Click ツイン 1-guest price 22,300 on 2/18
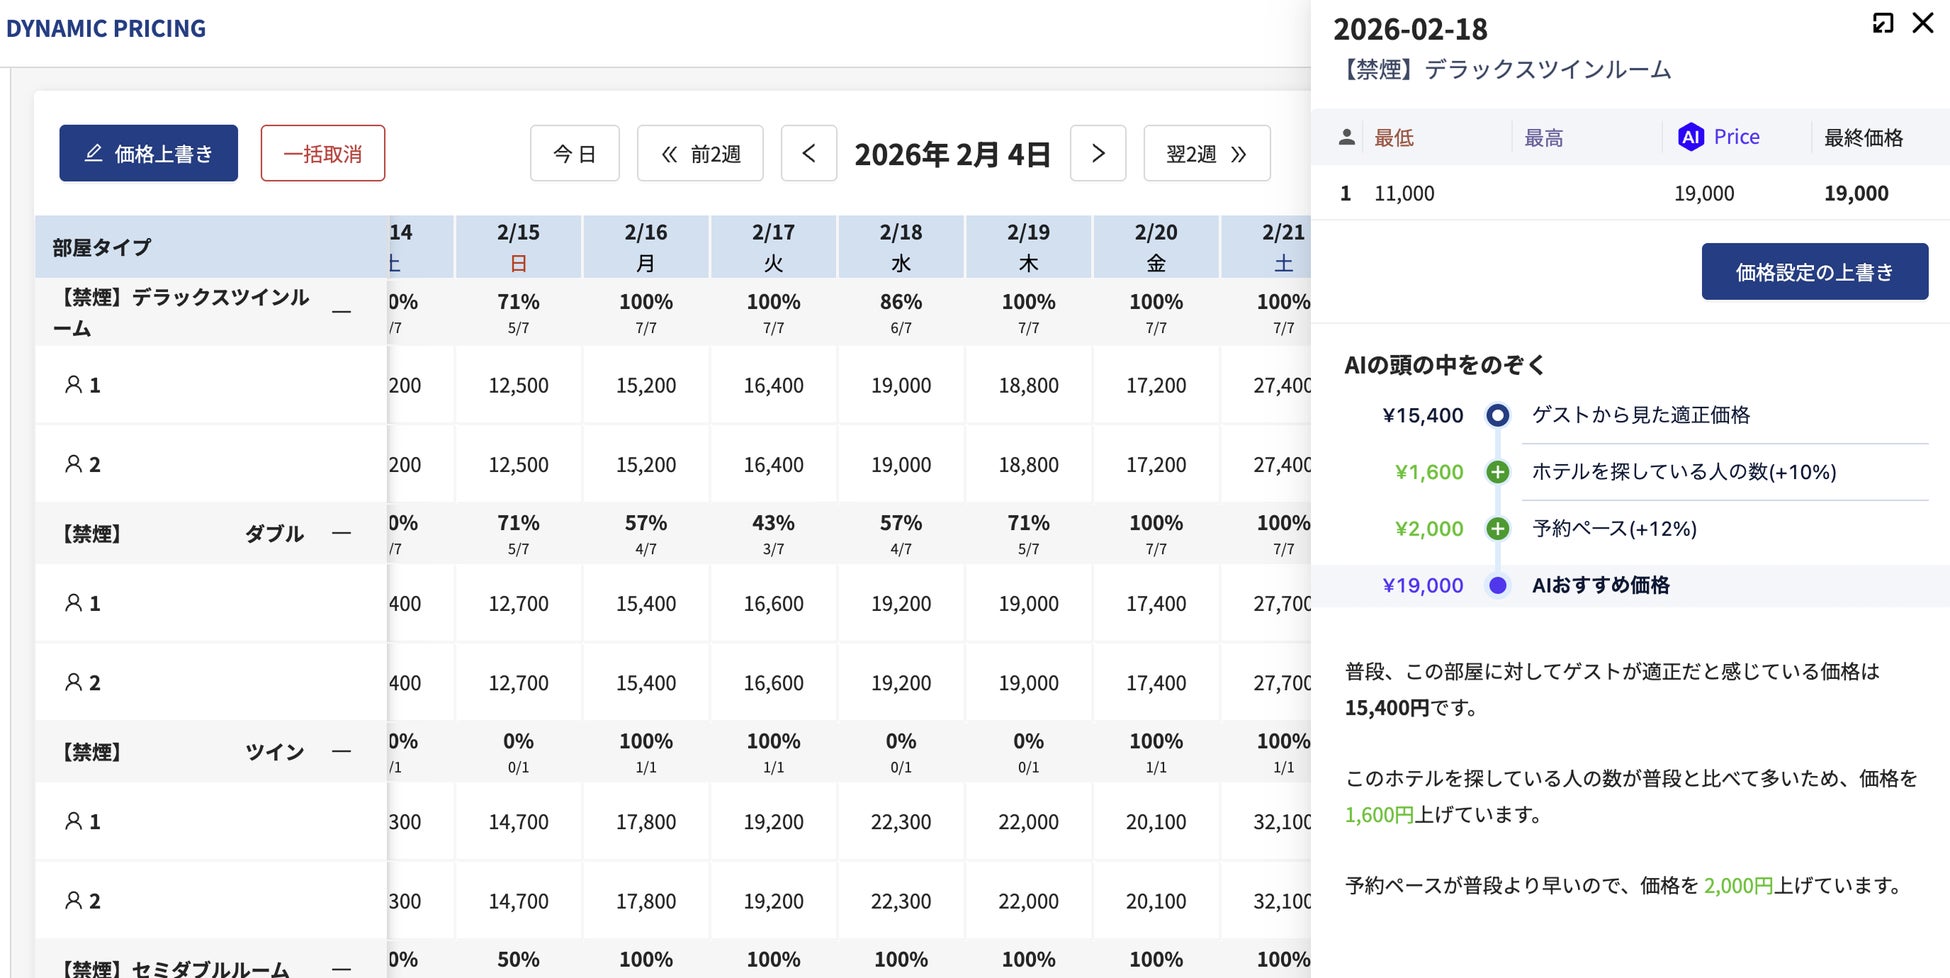The image size is (1950, 978). pos(901,822)
